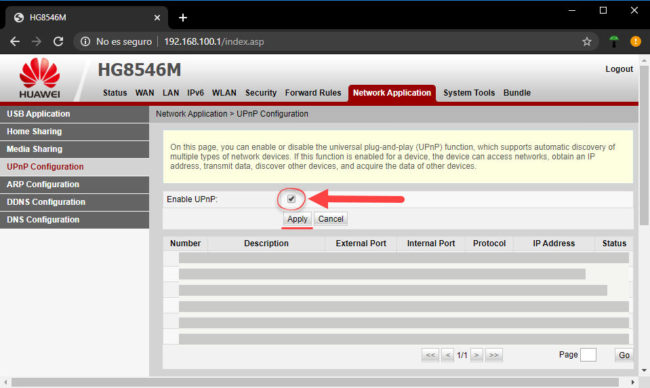650x388 pixels.
Task: Click the Internal Port column header
Action: (431, 243)
